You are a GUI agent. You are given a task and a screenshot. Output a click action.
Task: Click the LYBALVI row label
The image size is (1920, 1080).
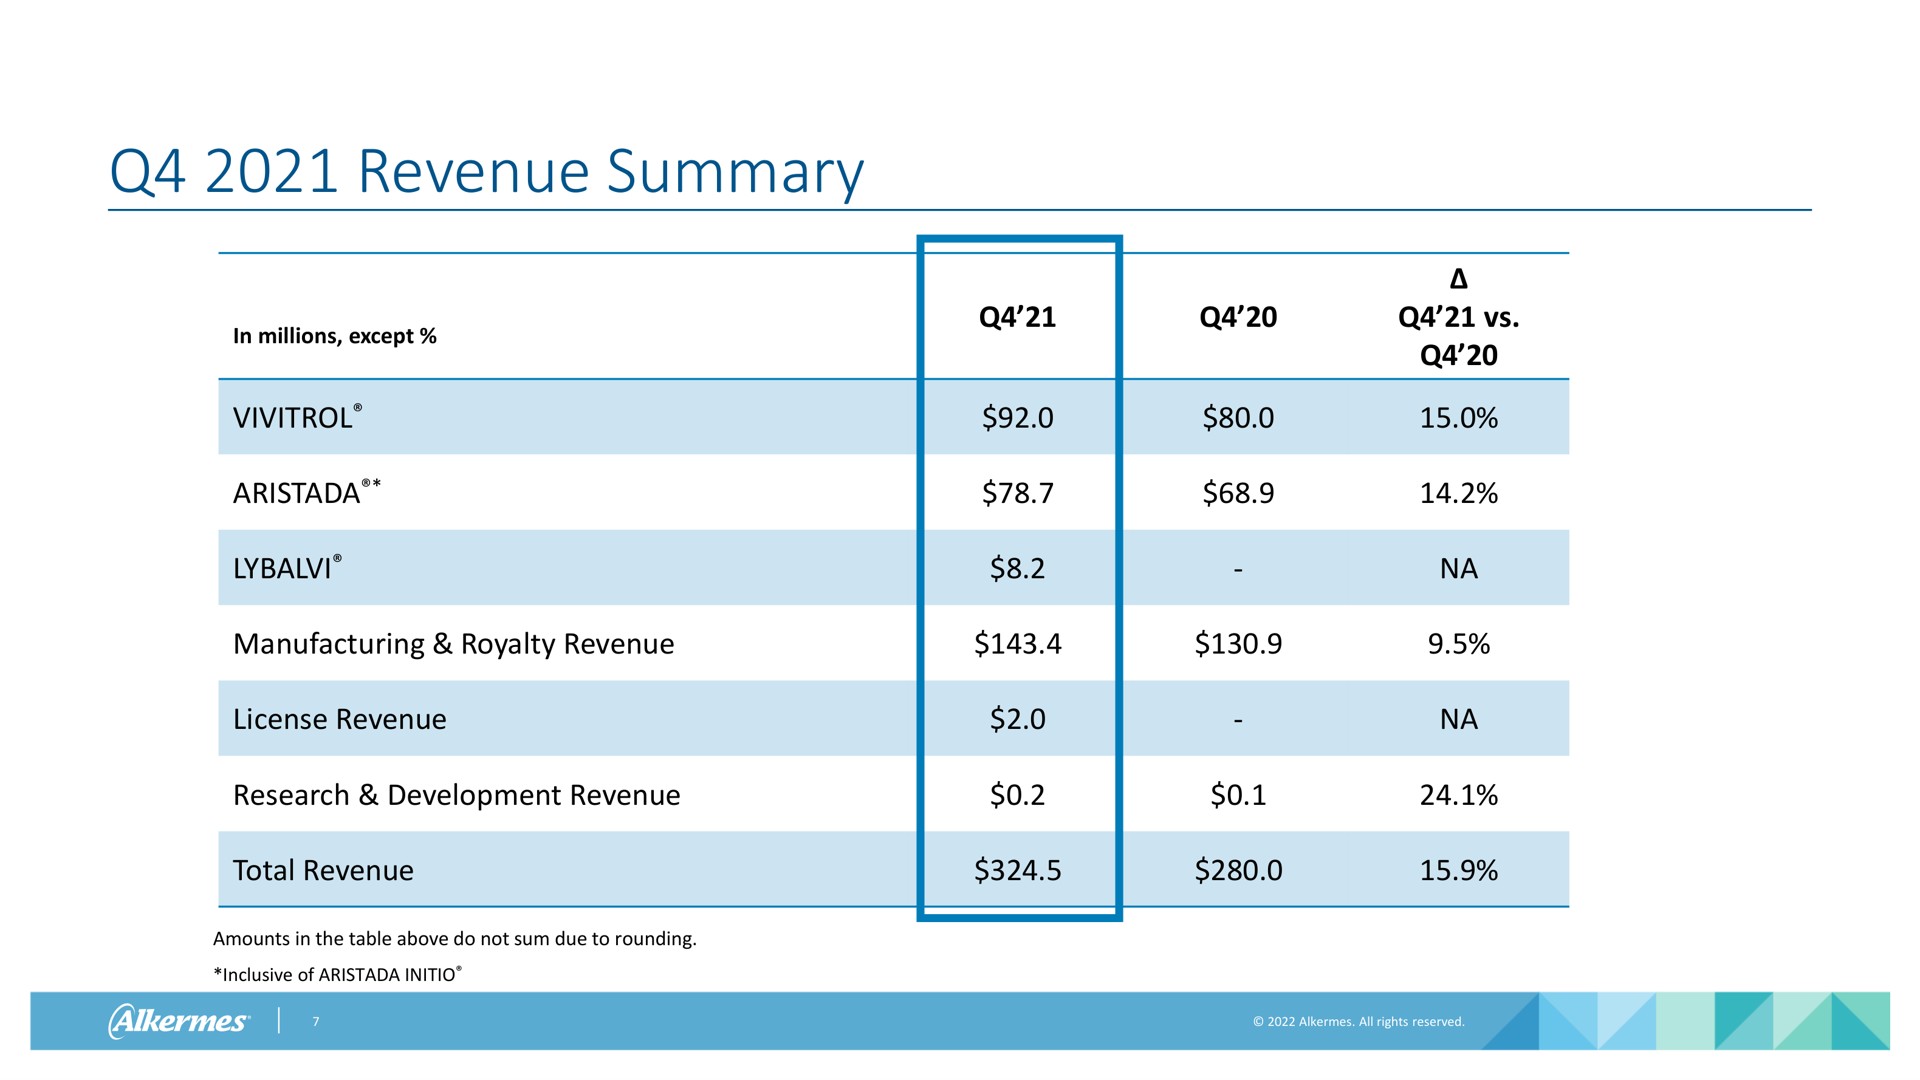[x=287, y=568]
